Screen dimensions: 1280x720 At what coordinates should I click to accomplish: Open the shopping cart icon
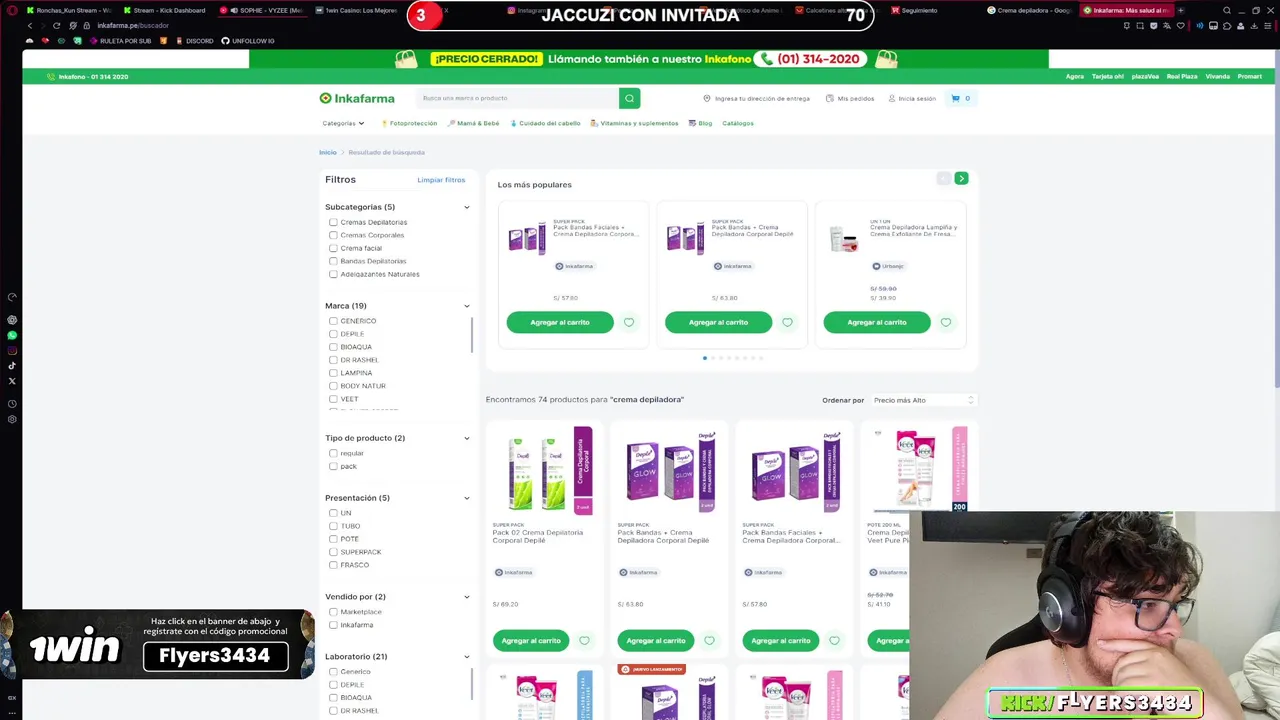[x=956, y=98]
